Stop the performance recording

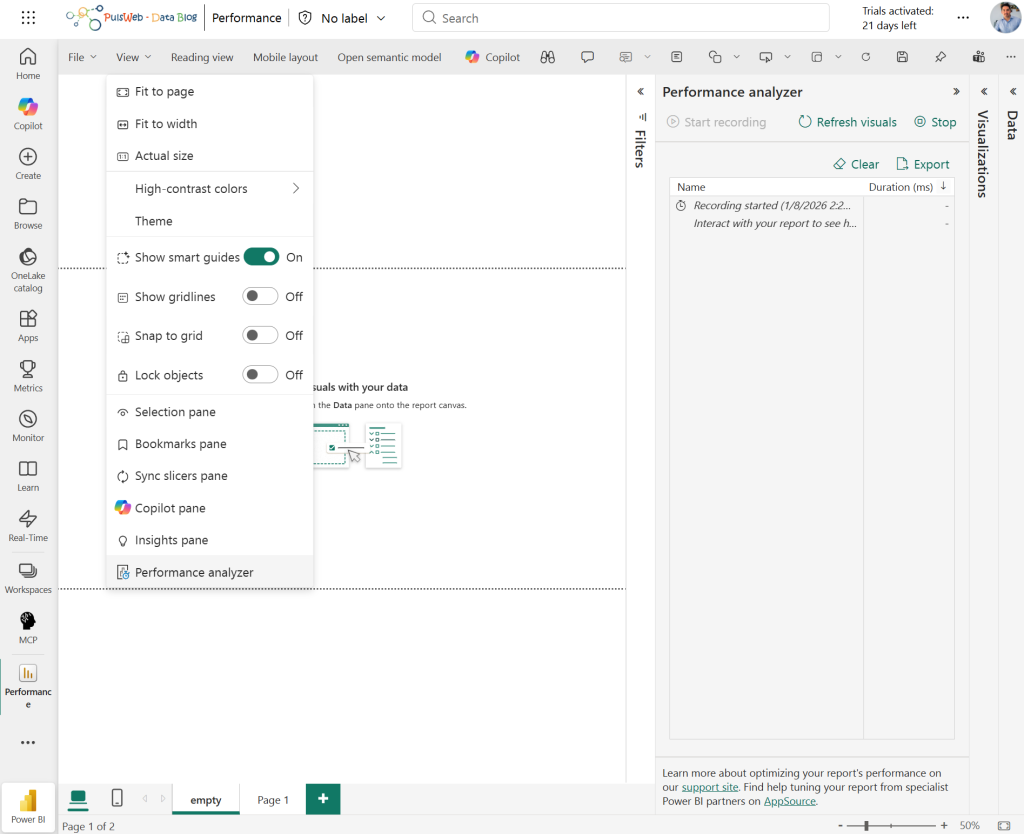[935, 122]
